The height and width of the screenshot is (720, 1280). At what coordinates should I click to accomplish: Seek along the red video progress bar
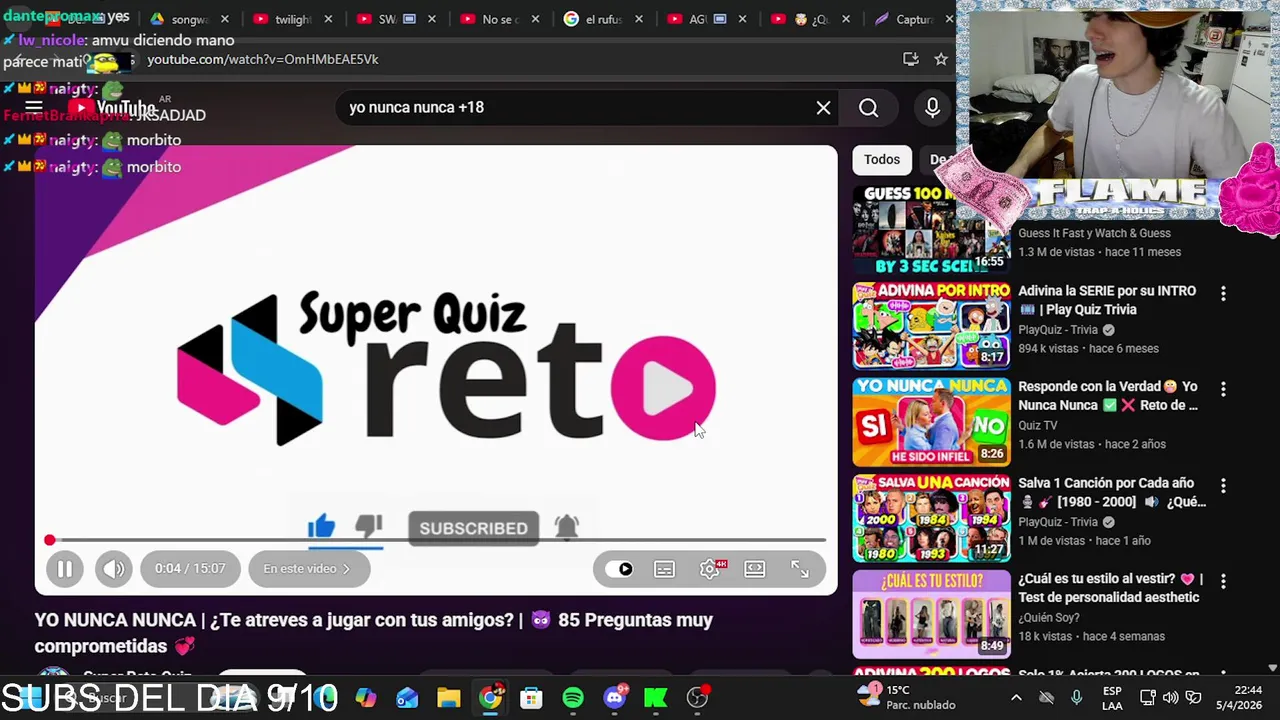436,540
